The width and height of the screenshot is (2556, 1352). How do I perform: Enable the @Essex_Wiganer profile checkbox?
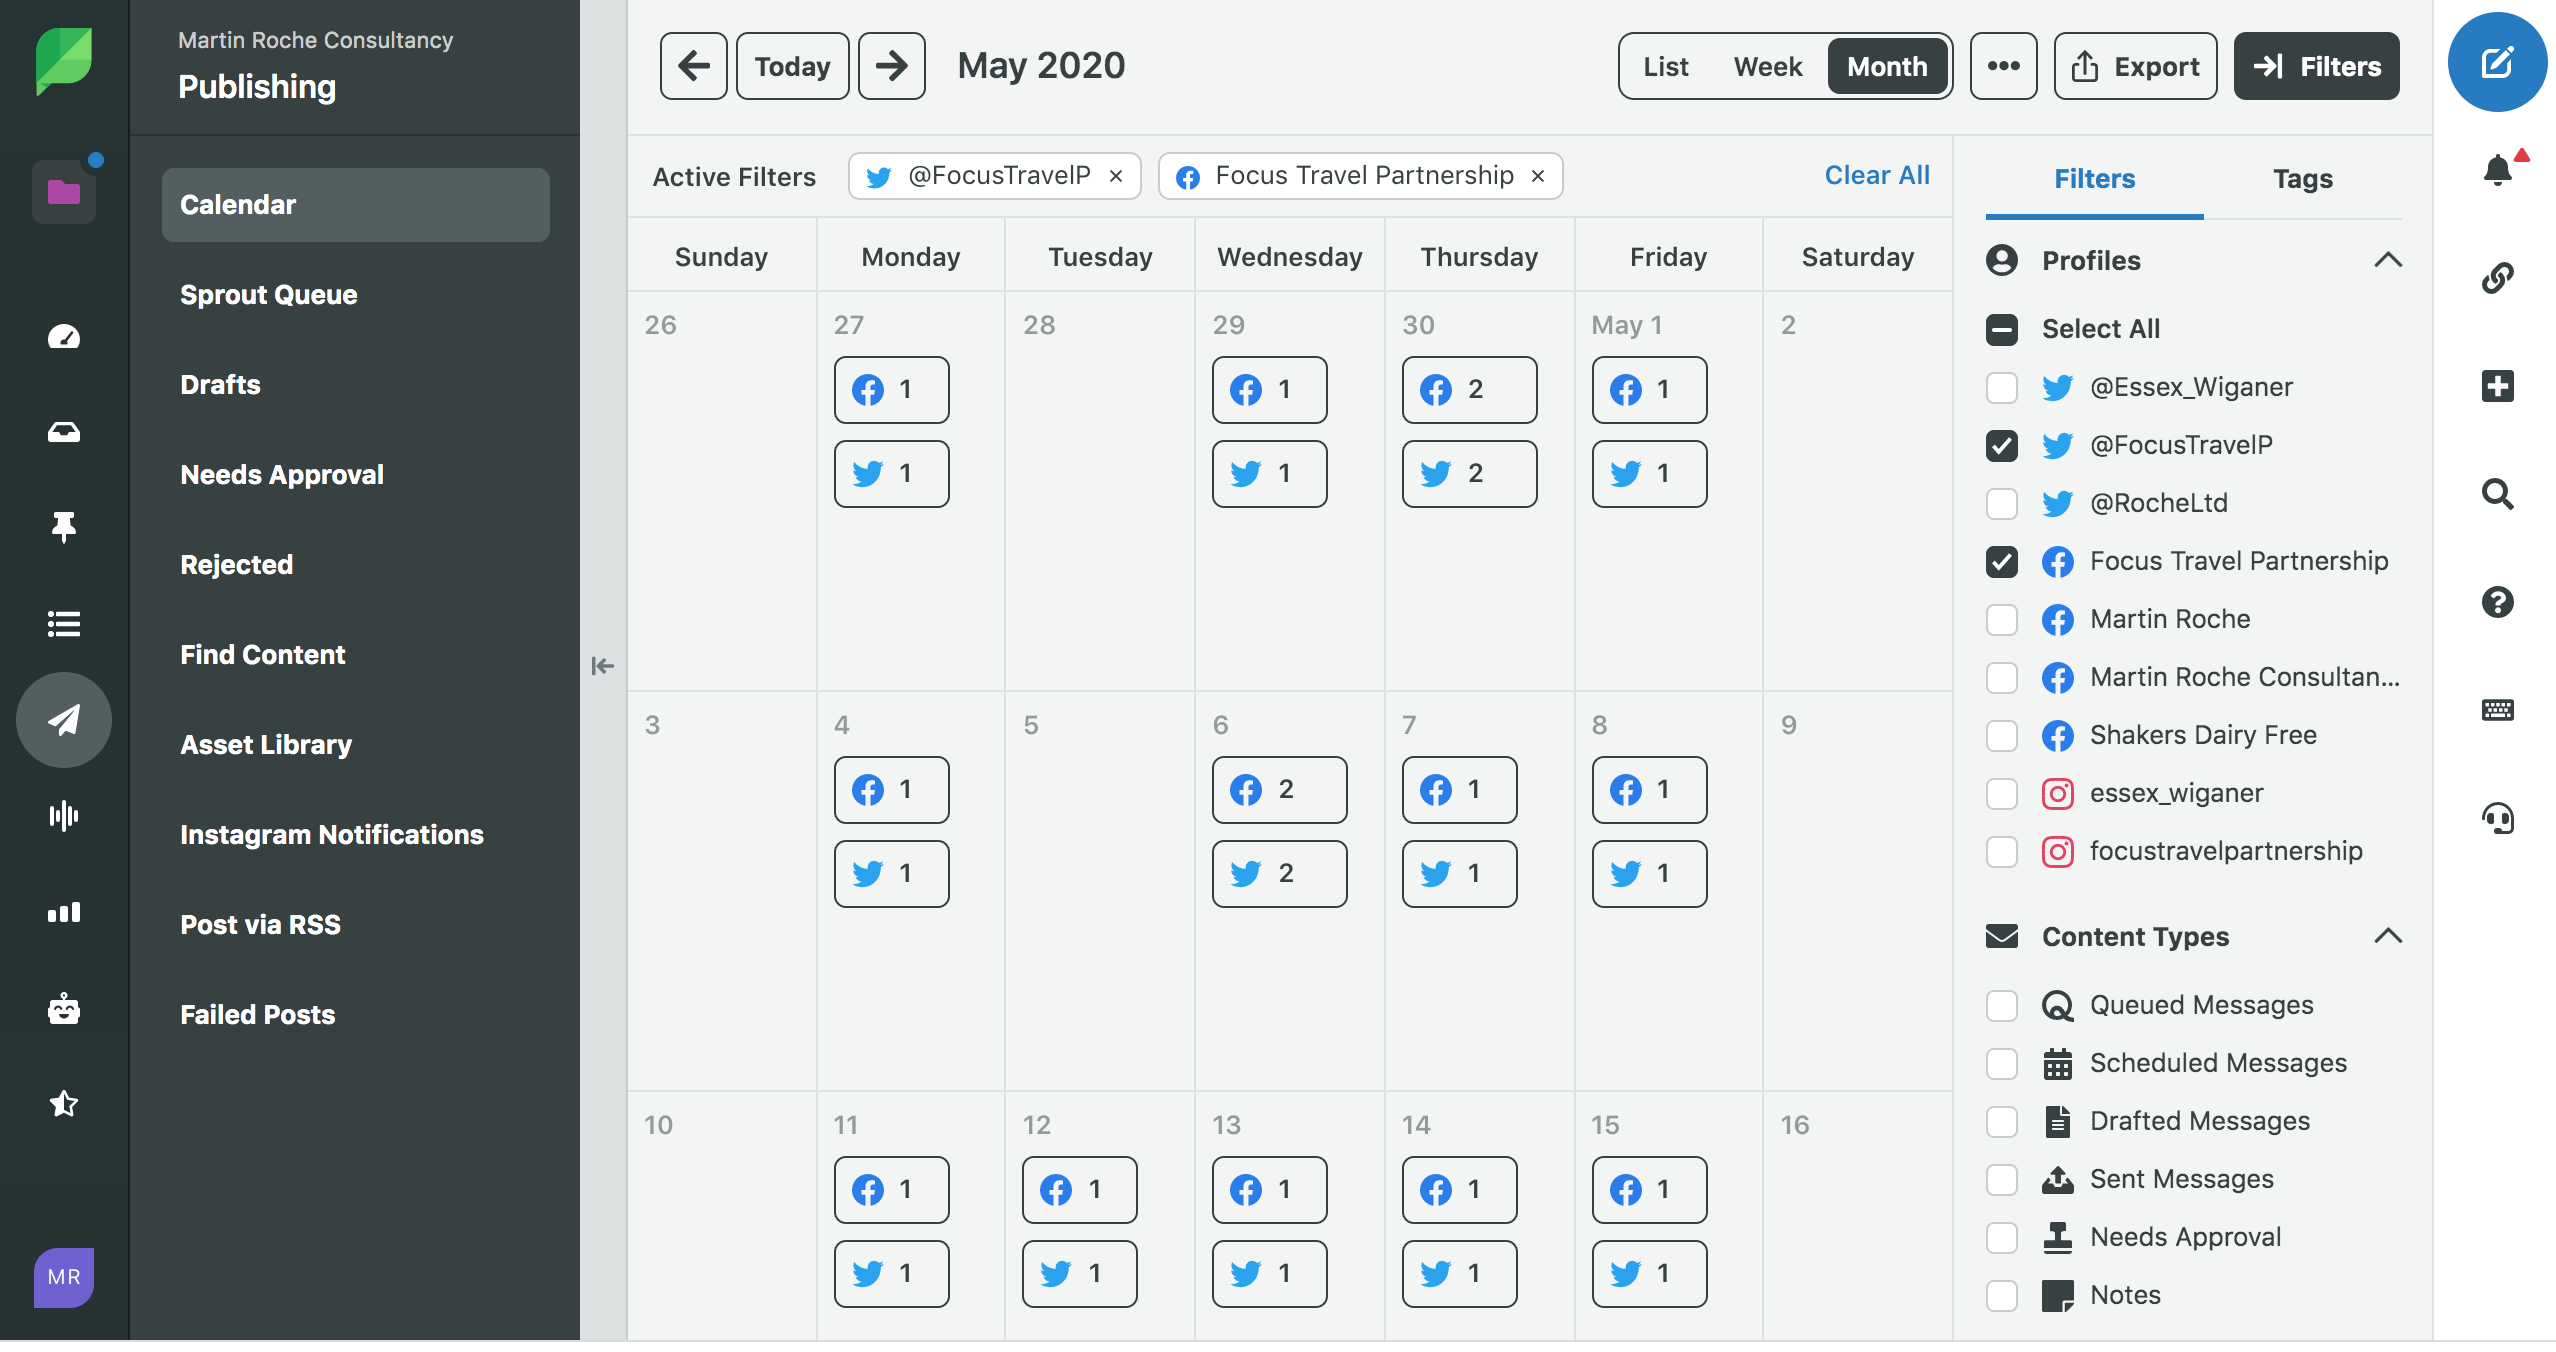pyautogui.click(x=2002, y=388)
